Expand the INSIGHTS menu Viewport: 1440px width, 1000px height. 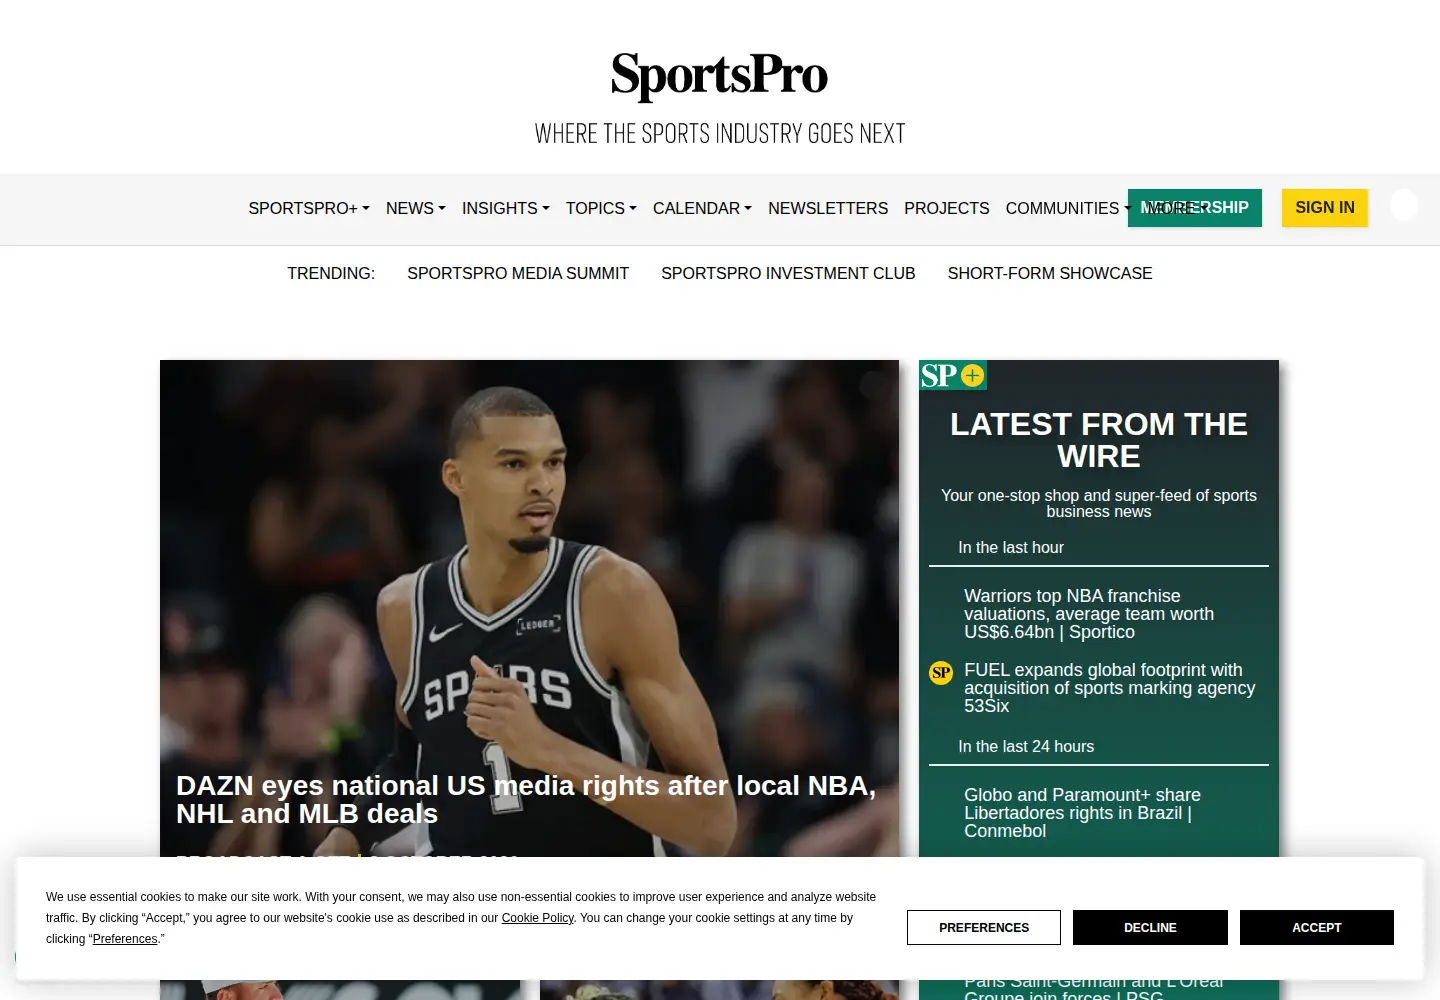pyautogui.click(x=506, y=208)
